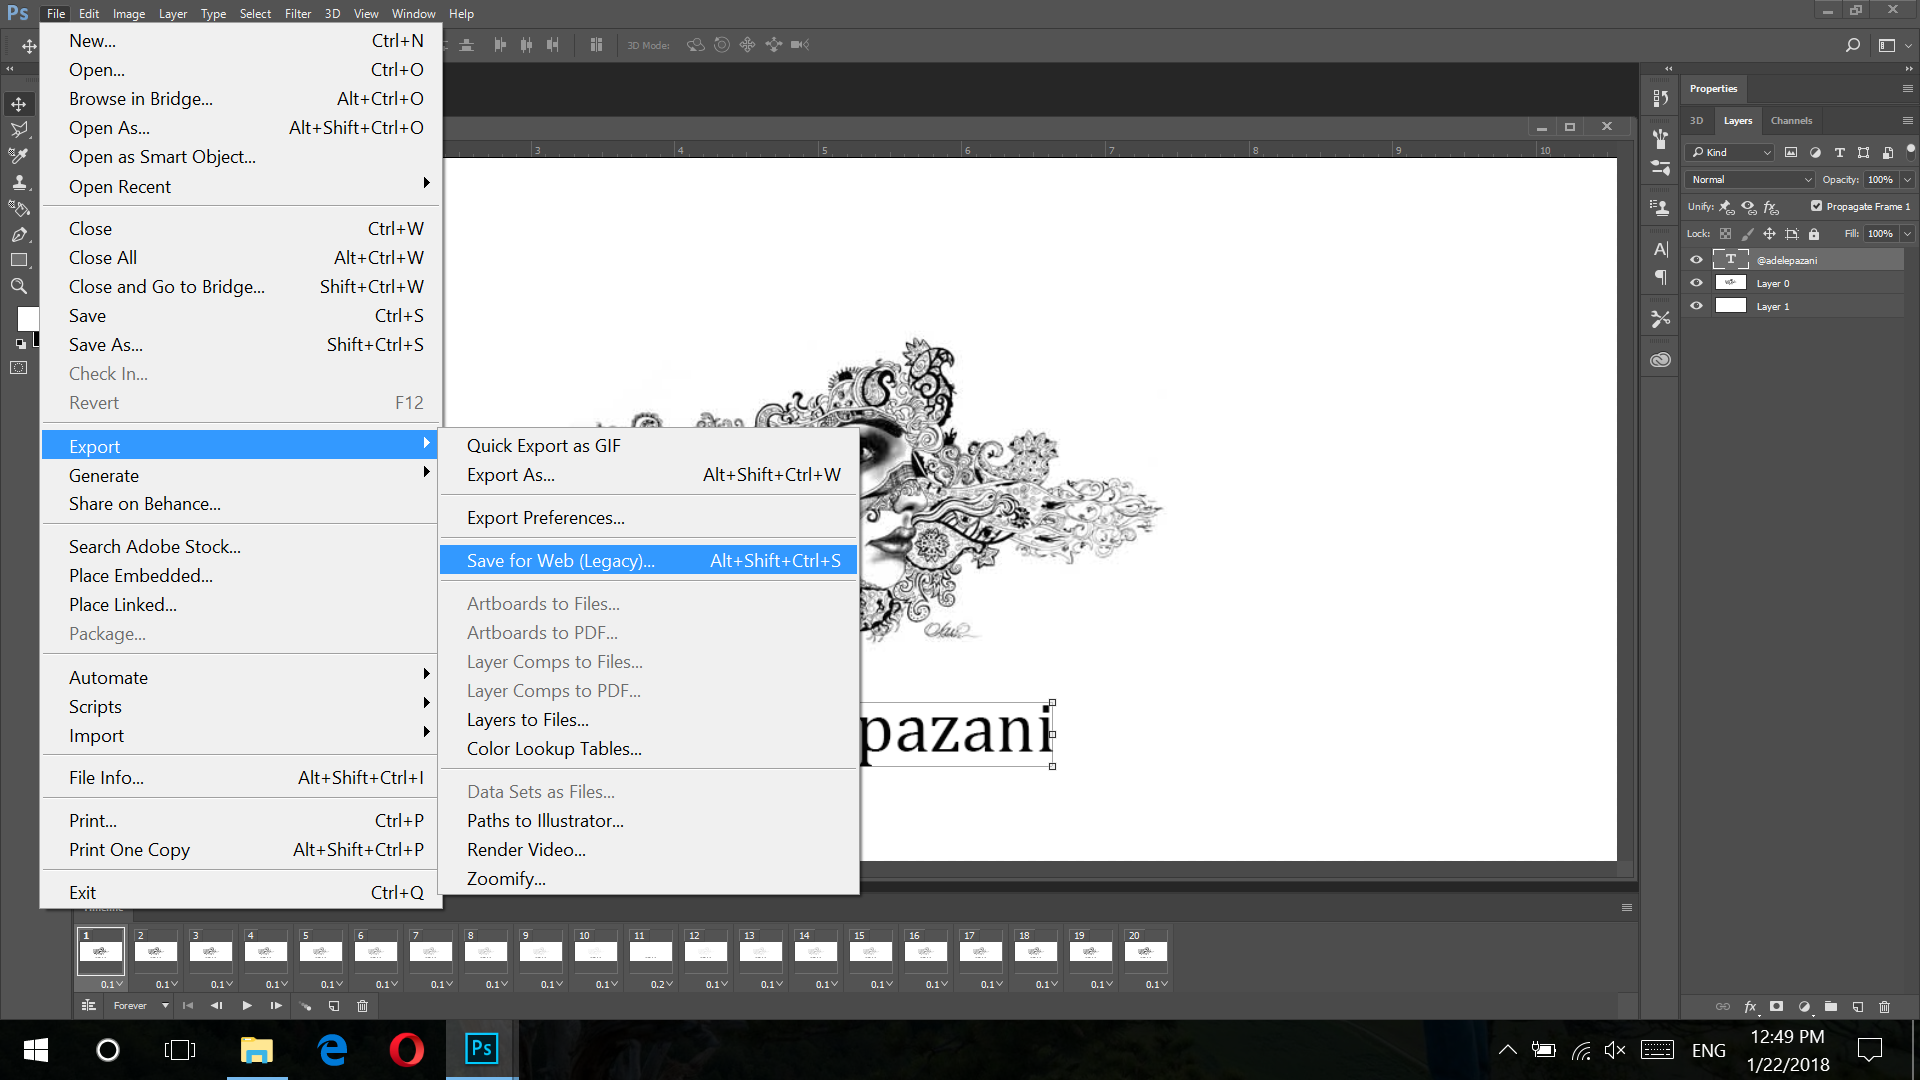Switch to the Channels tab
1920x1080 pixels.
click(x=1791, y=120)
